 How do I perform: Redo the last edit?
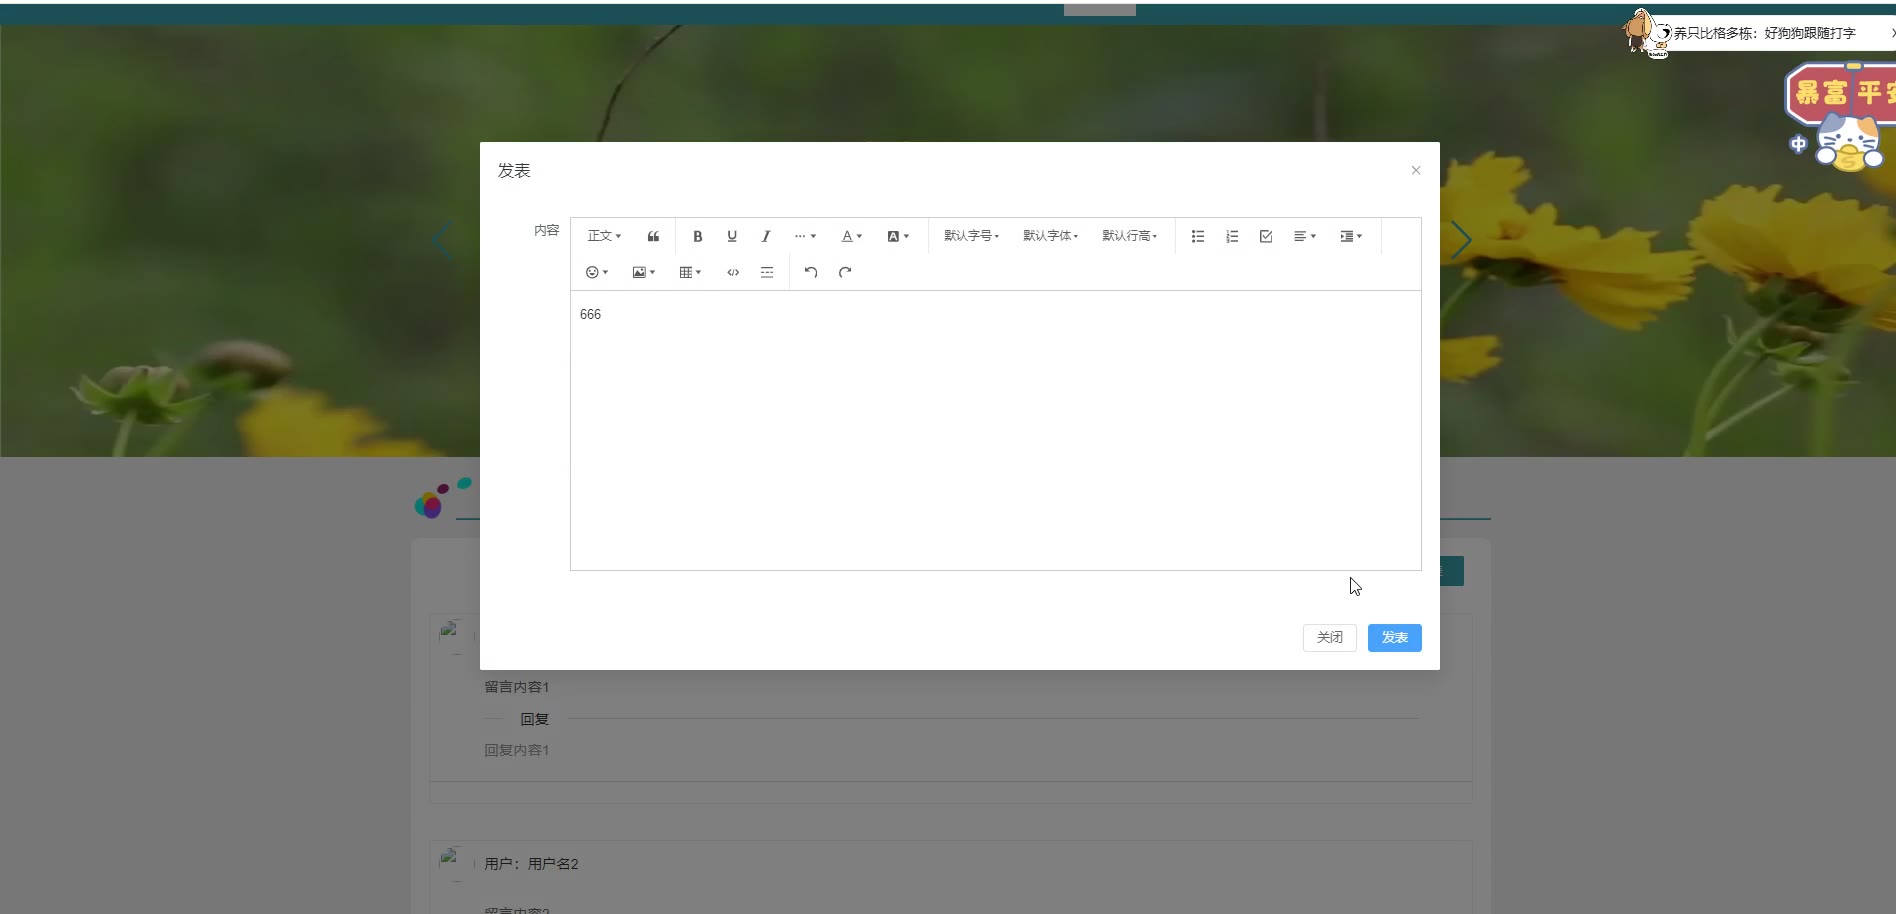(x=845, y=272)
